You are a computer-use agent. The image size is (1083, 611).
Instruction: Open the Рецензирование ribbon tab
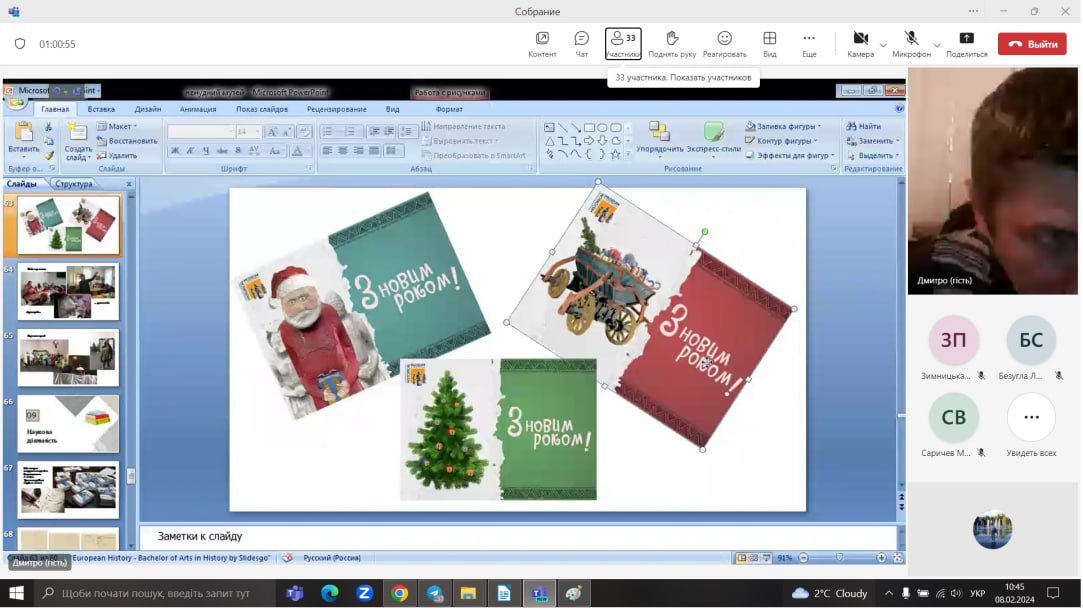(336, 109)
